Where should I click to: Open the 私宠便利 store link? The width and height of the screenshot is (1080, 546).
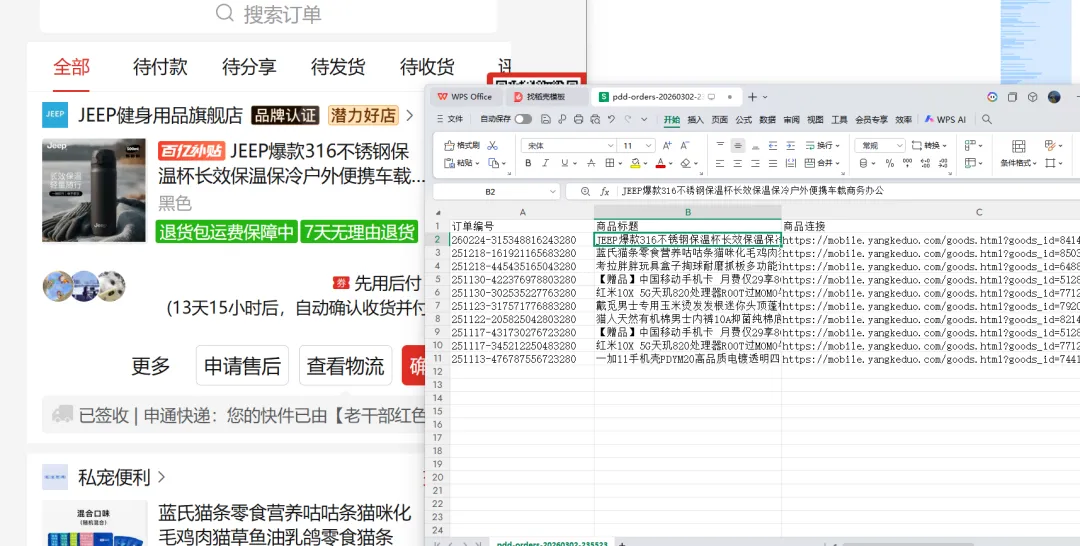pyautogui.click(x=114, y=477)
